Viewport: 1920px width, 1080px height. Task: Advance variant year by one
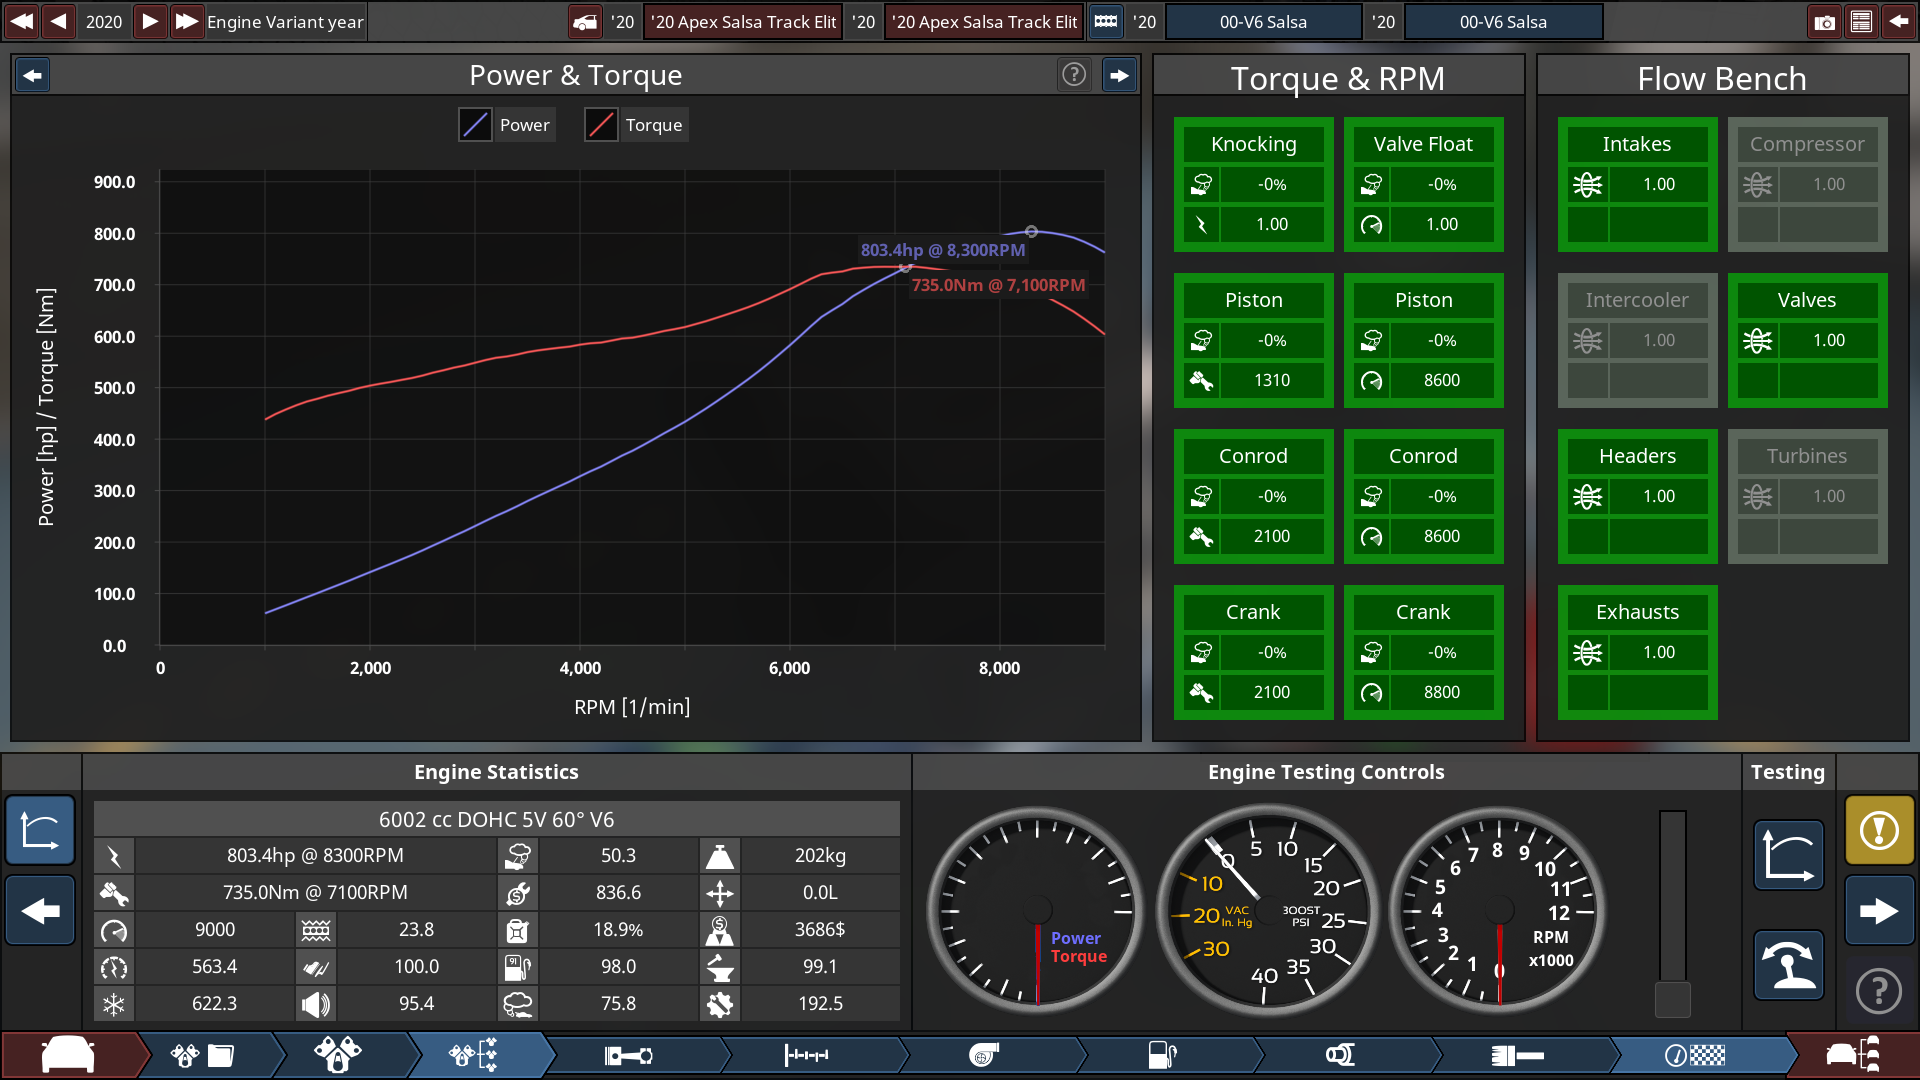[149, 22]
